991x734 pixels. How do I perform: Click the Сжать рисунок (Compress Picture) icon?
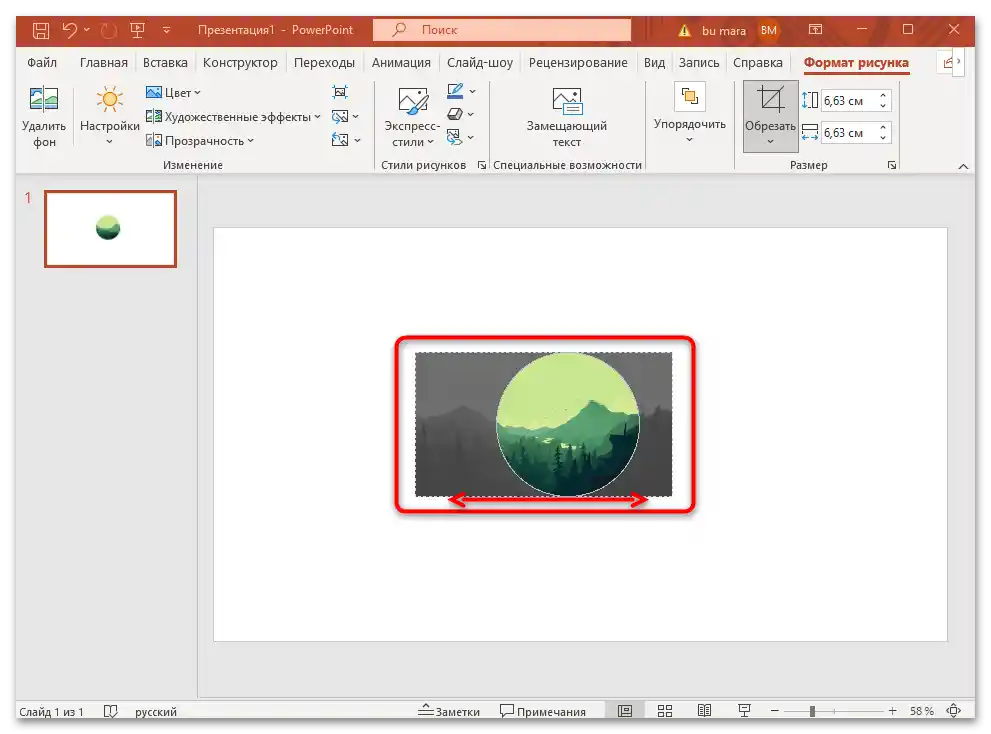pos(340,91)
